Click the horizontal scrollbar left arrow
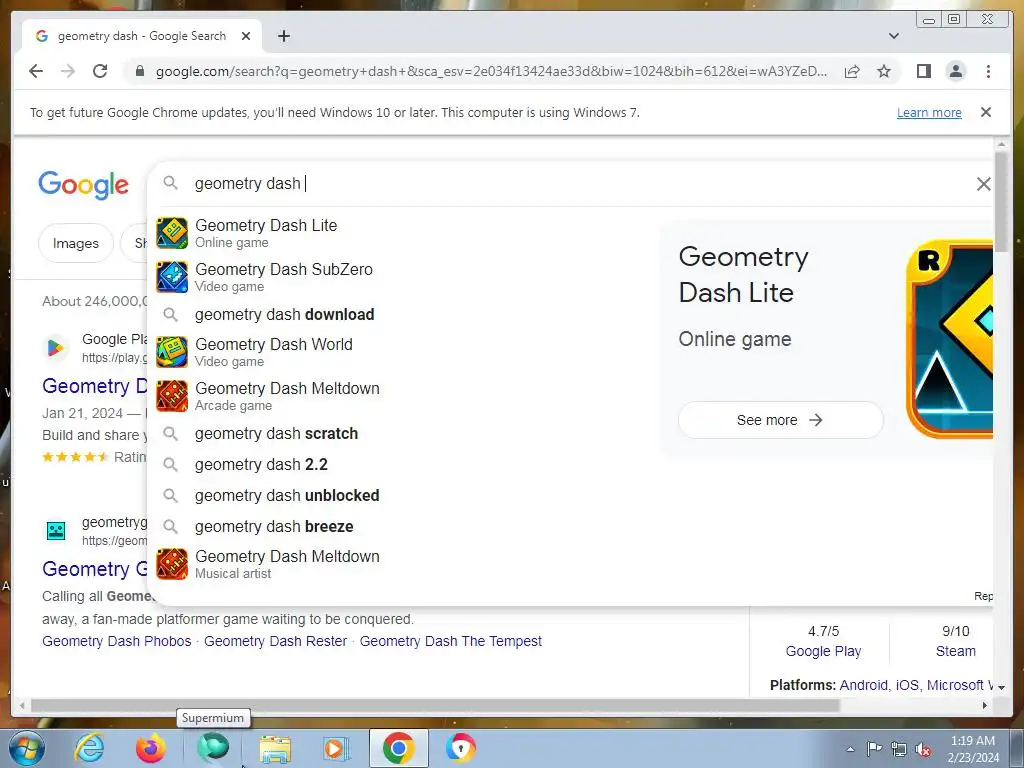 pos(22,705)
